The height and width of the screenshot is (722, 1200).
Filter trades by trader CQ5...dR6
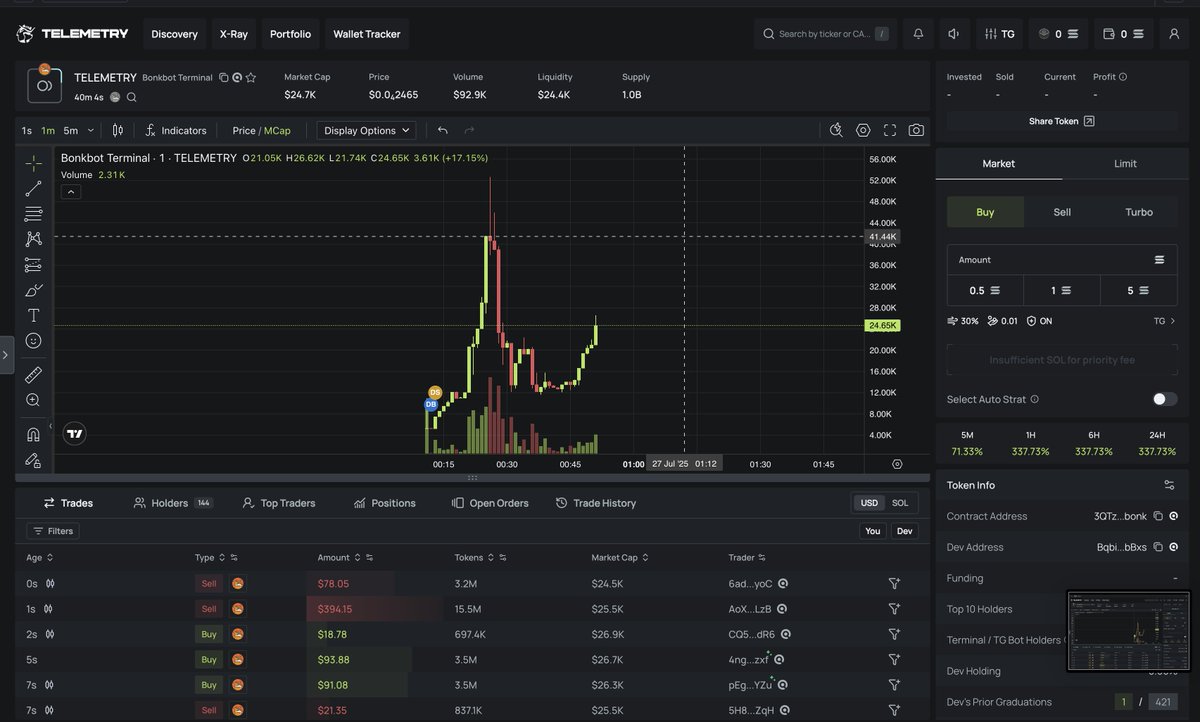894,634
